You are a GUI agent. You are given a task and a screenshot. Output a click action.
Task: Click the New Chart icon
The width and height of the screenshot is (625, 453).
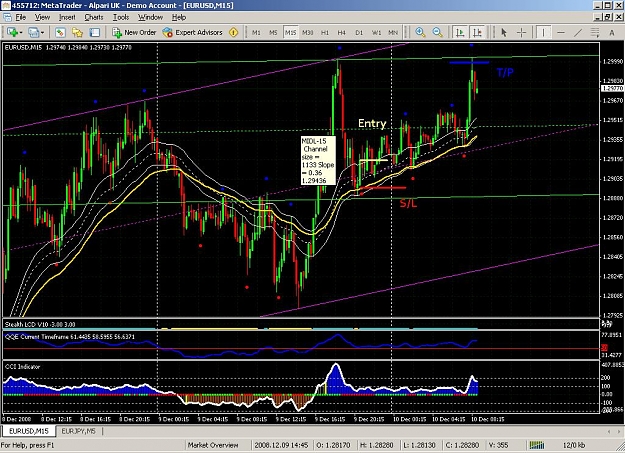12,32
